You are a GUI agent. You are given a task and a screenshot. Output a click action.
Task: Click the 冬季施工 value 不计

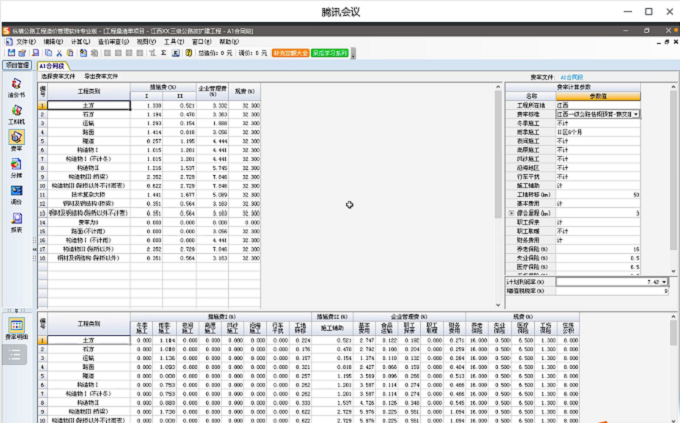click(598, 123)
